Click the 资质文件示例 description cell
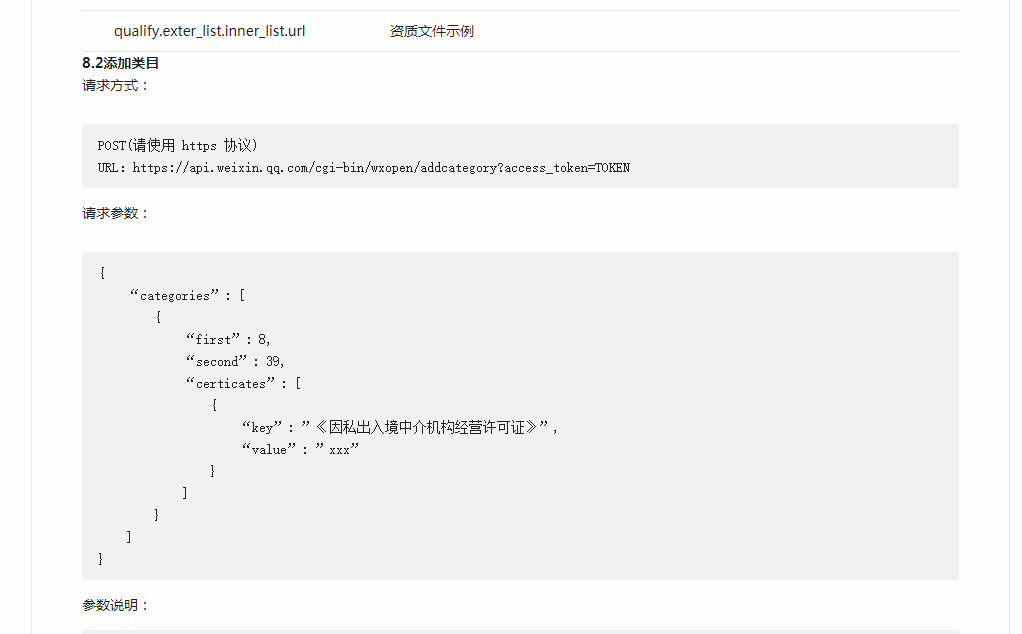The image size is (1022, 634). point(432,31)
